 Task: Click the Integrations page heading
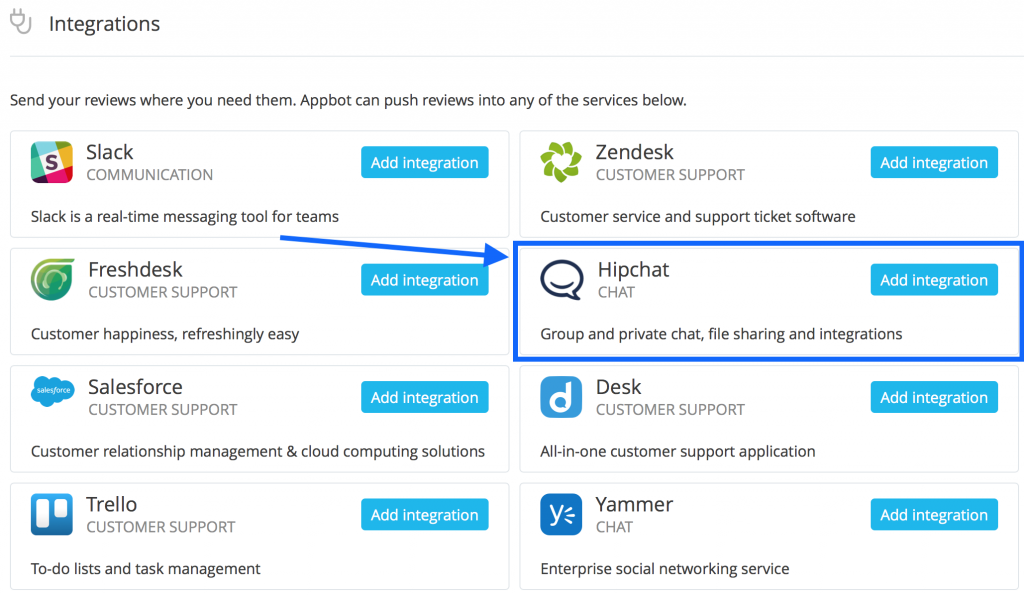click(x=104, y=24)
